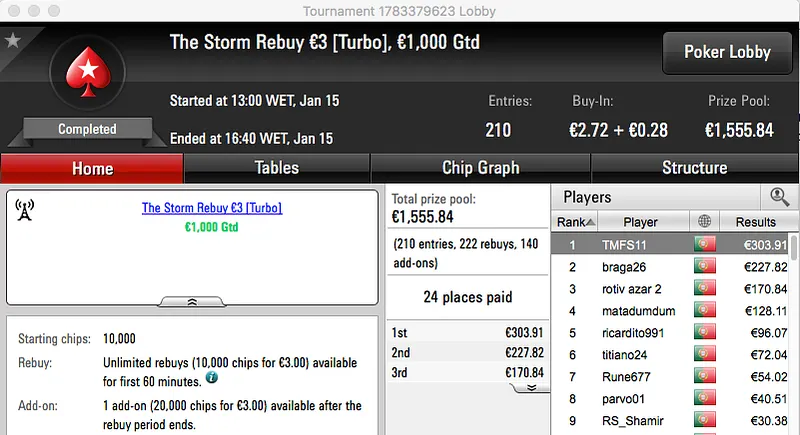Image resolution: width=800 pixels, height=435 pixels.
Task: Open The Storm Rebuy €3 [Turbo] link
Action: tap(212, 208)
